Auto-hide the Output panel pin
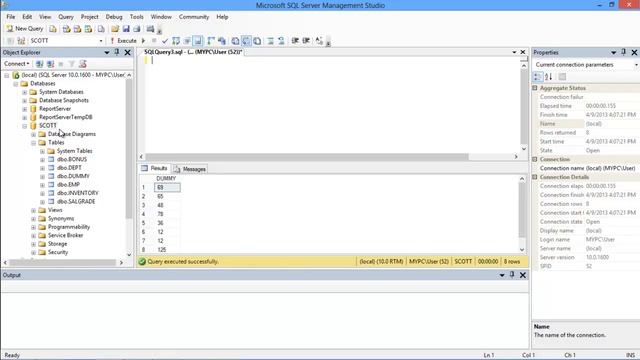This screenshot has width=640, height=360. coord(512,275)
